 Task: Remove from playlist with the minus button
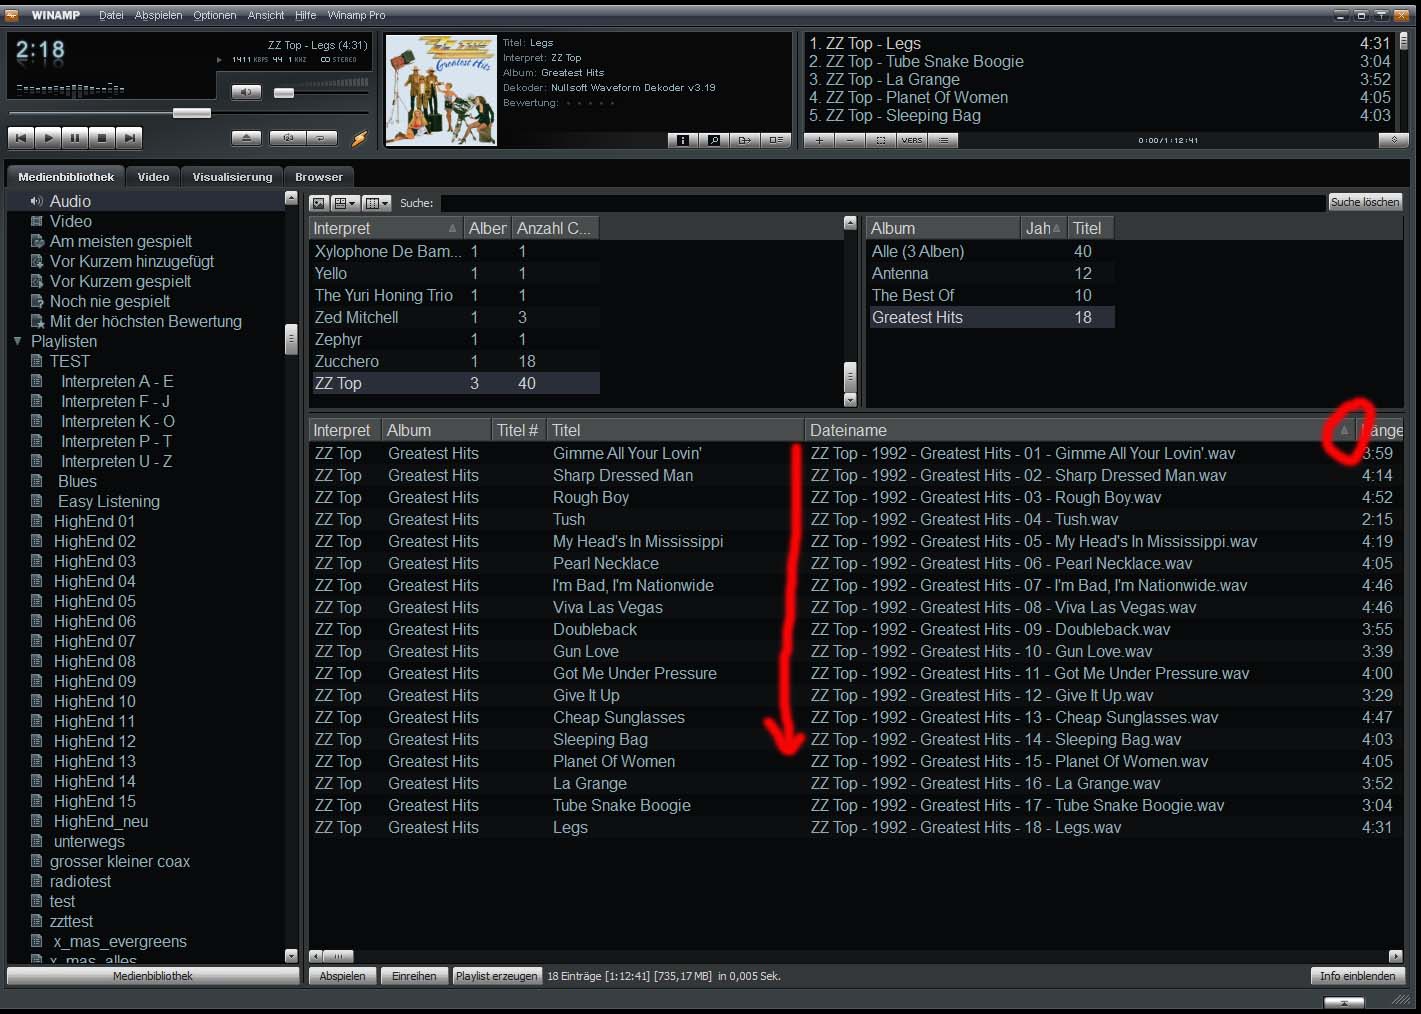click(x=850, y=140)
